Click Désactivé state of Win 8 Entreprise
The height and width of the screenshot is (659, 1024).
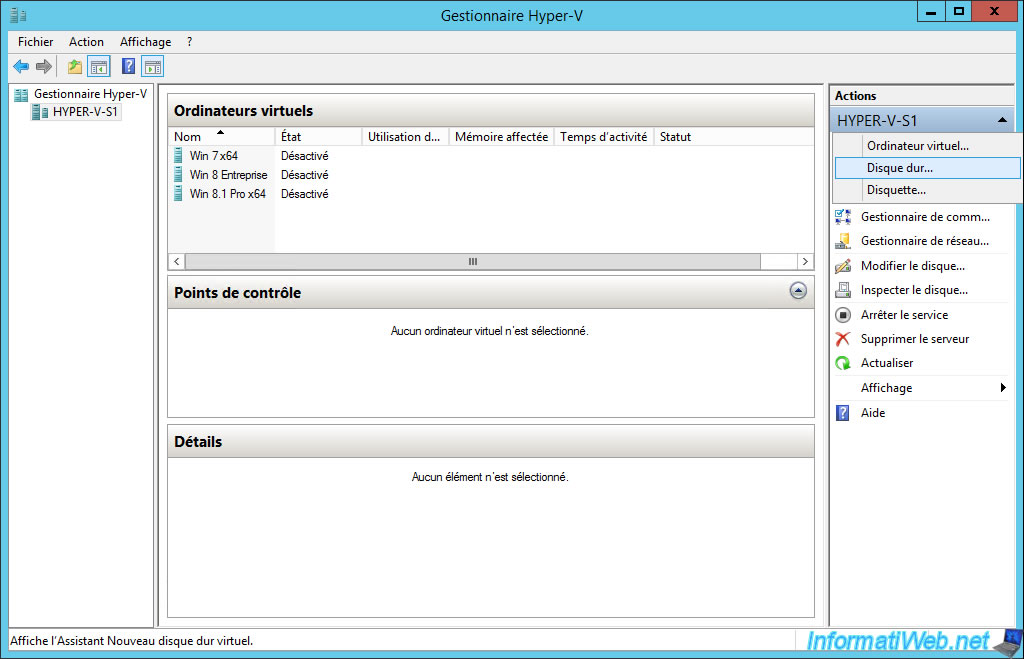point(304,174)
